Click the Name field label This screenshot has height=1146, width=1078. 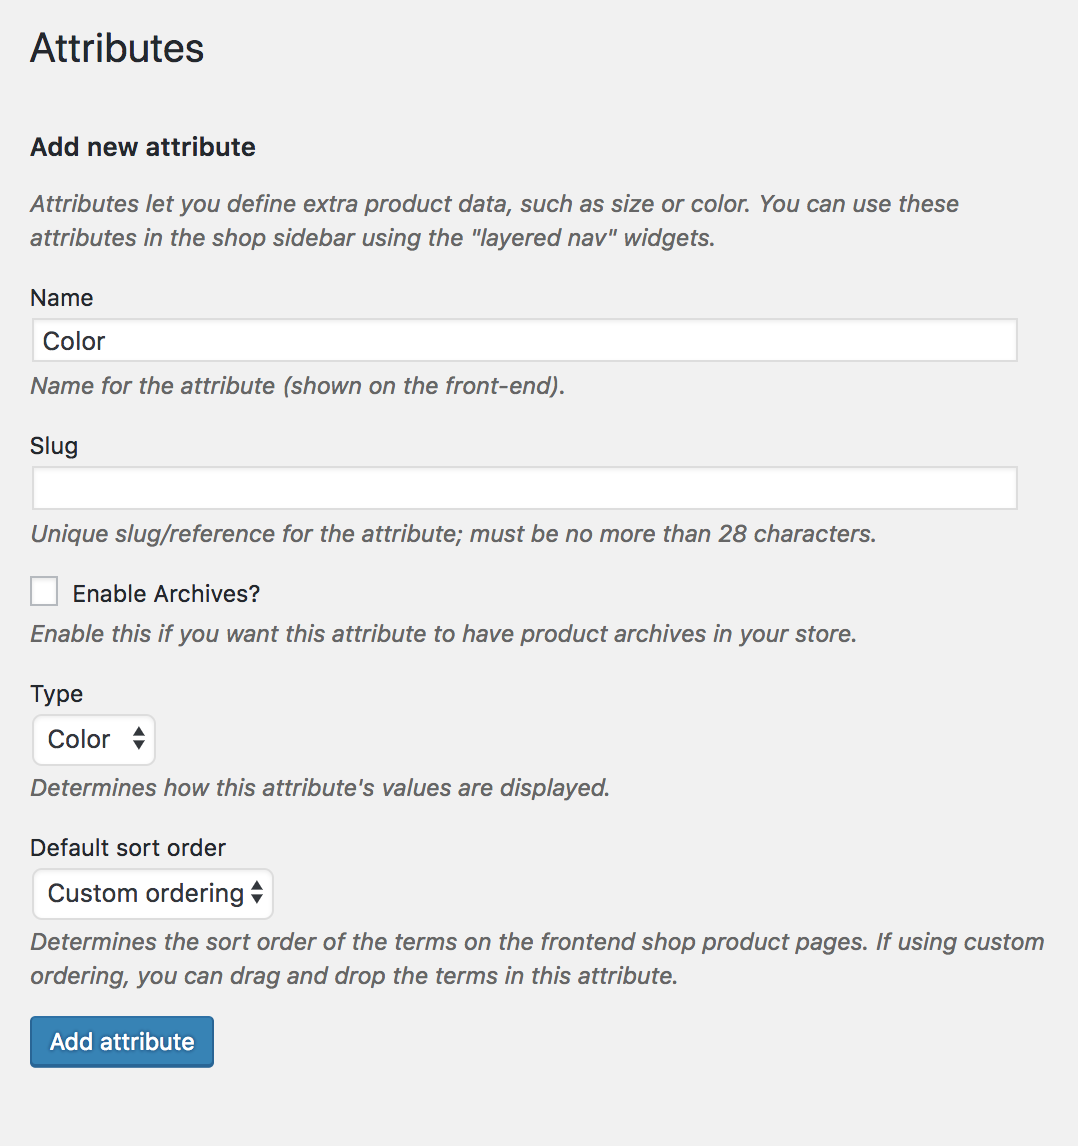(x=61, y=297)
